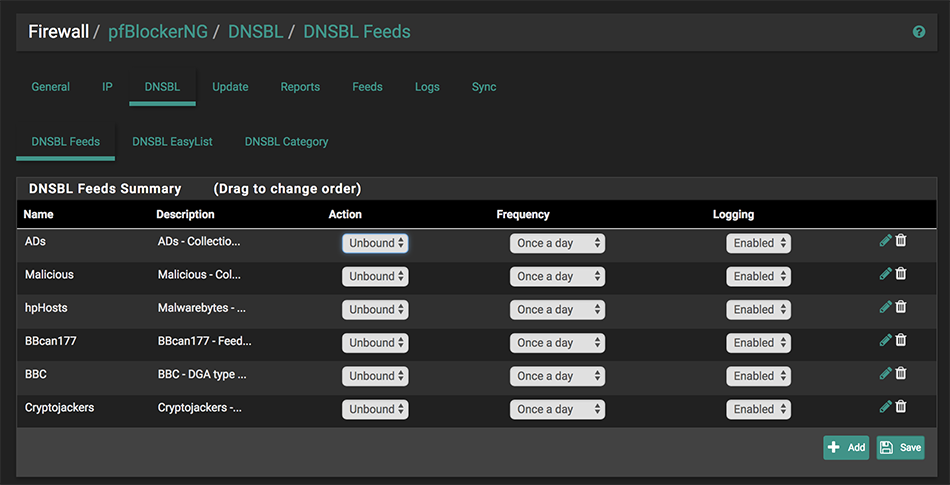Open Logging dropdown for hpHosts feed
The image size is (950, 485).
coord(758,310)
